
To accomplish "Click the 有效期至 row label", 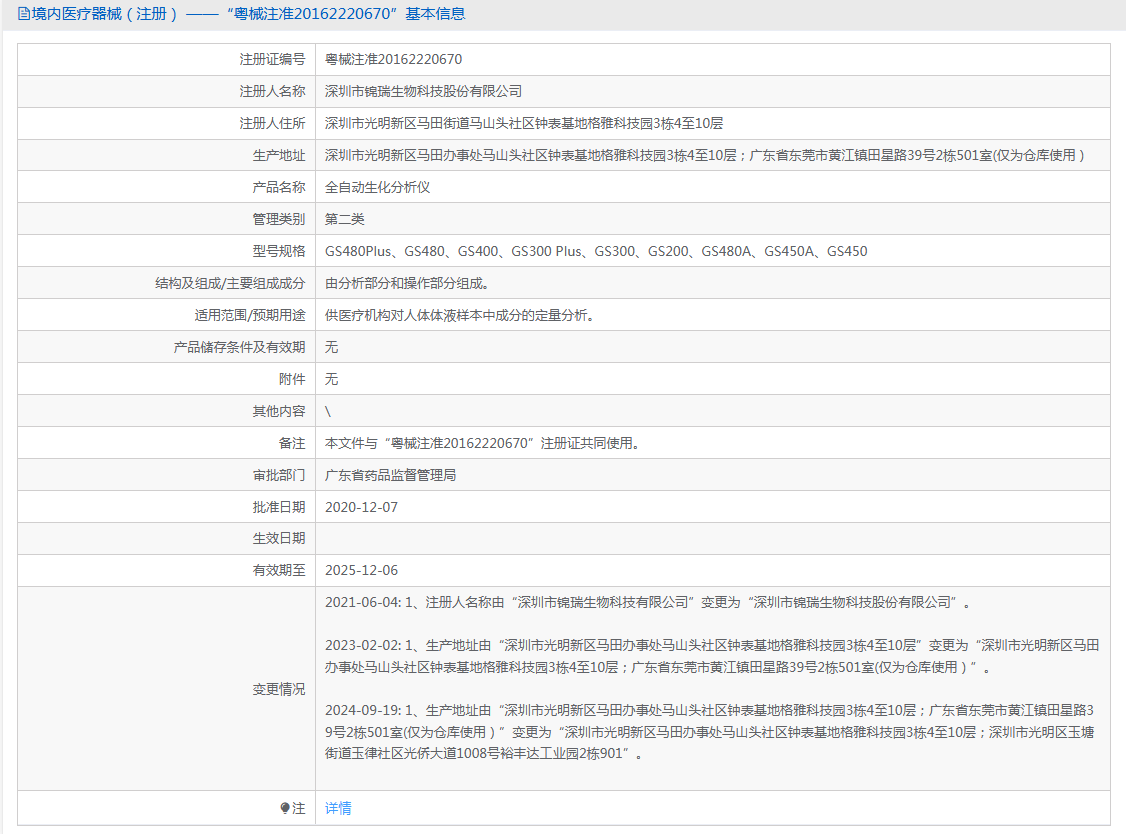I will (279, 570).
